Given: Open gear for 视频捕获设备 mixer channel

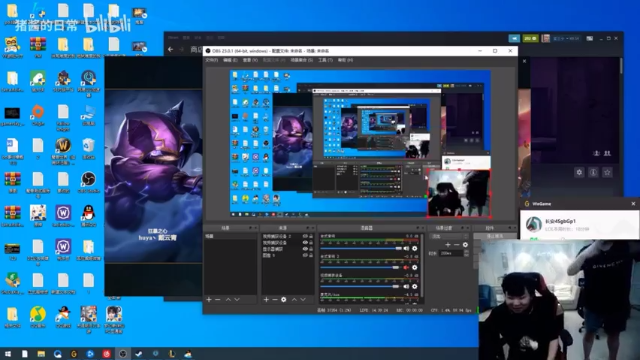Looking at the screenshot, I should (x=415, y=287).
